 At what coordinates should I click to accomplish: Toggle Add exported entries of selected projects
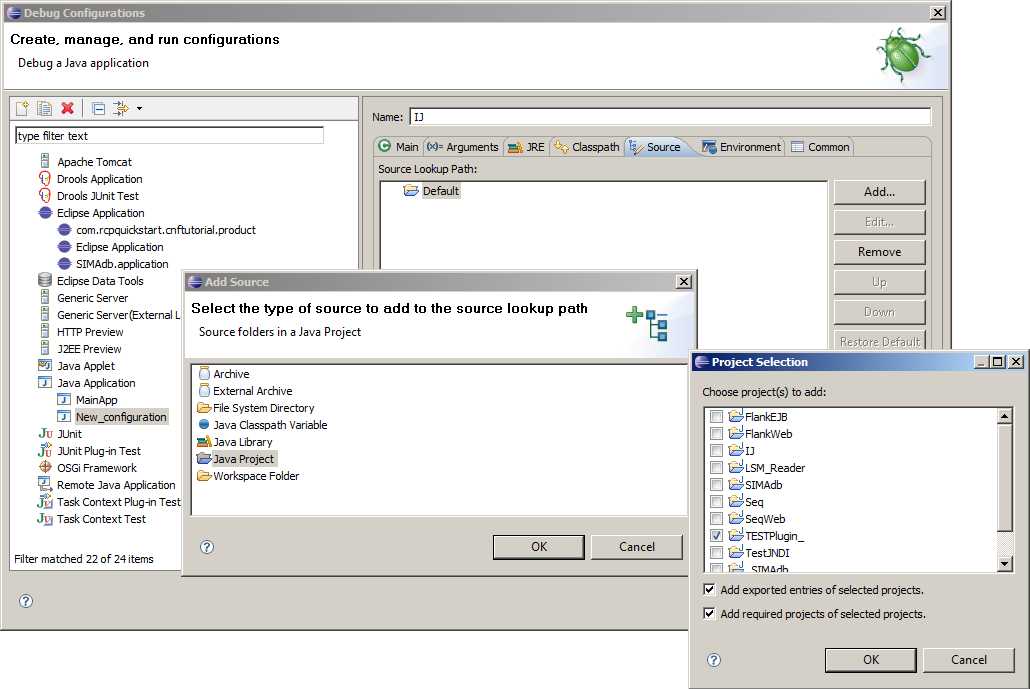pyautogui.click(x=709, y=589)
